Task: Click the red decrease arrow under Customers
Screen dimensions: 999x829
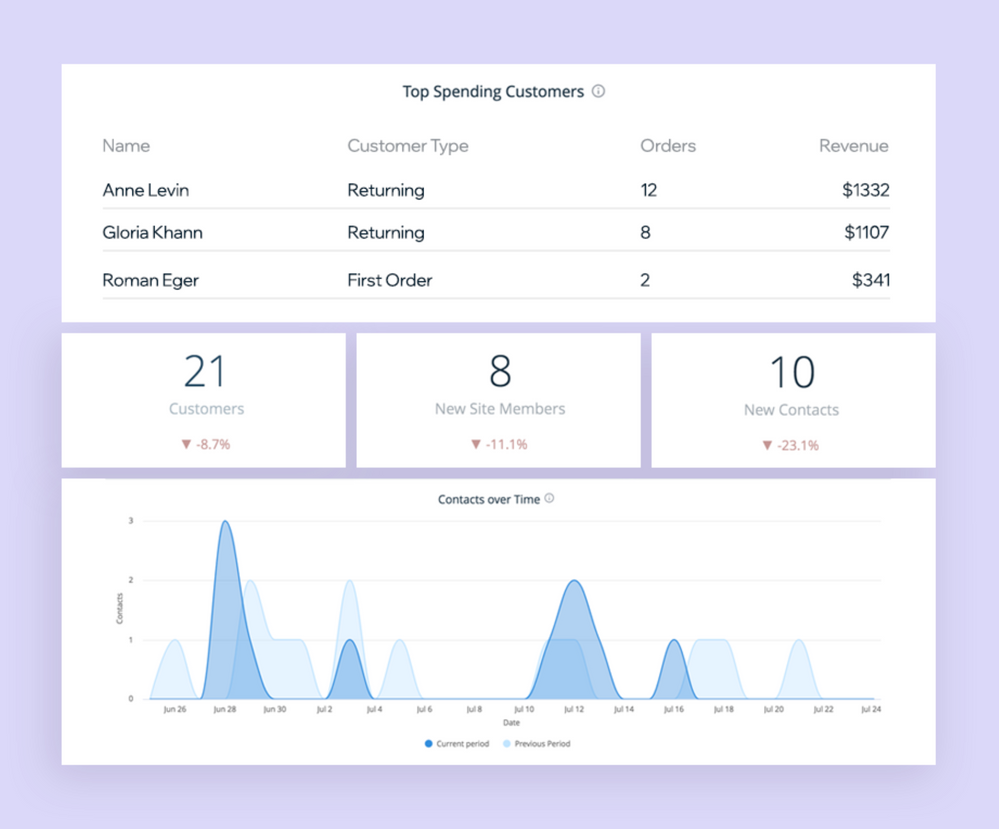Action: (x=184, y=444)
